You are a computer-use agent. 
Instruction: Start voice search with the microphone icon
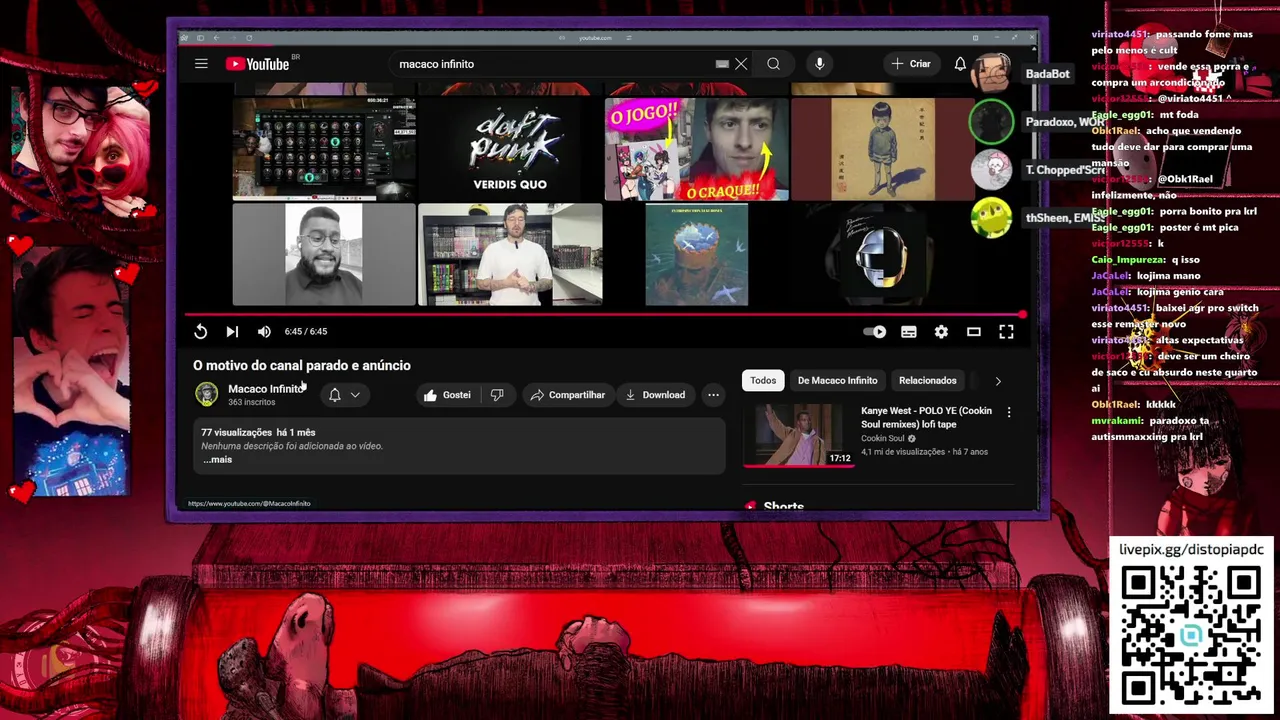click(819, 64)
